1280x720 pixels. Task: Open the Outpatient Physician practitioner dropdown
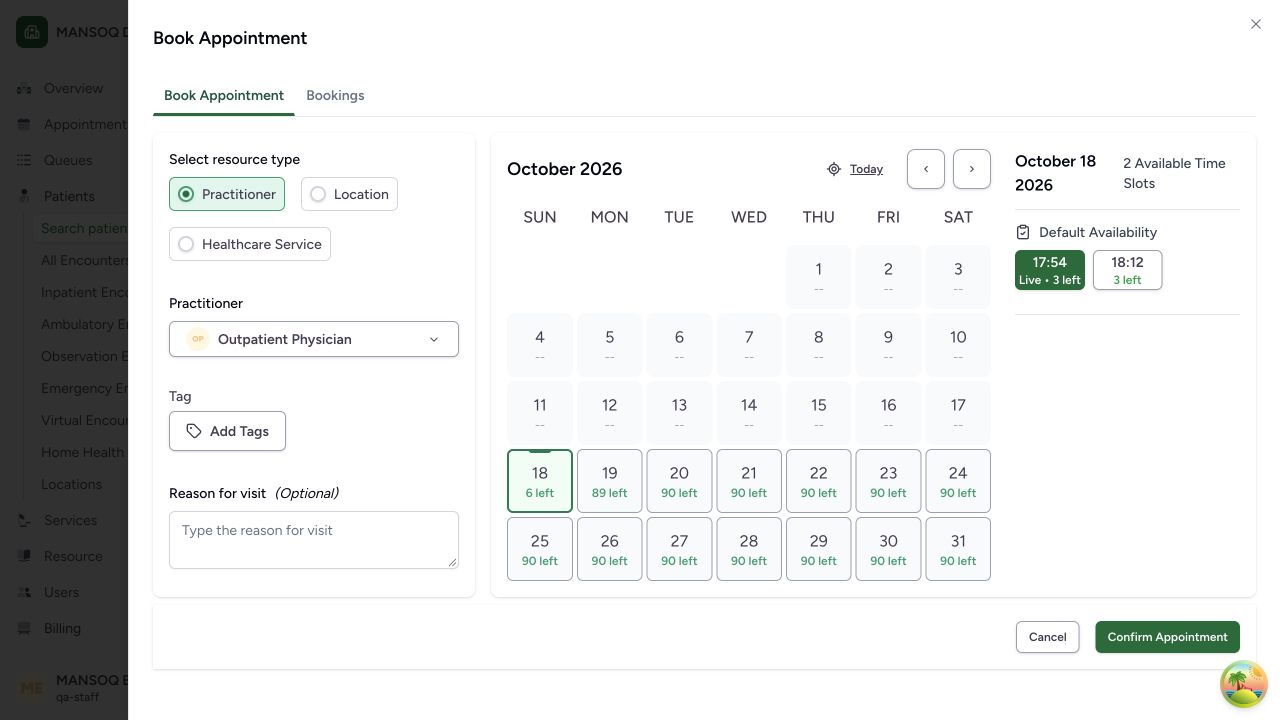314,339
